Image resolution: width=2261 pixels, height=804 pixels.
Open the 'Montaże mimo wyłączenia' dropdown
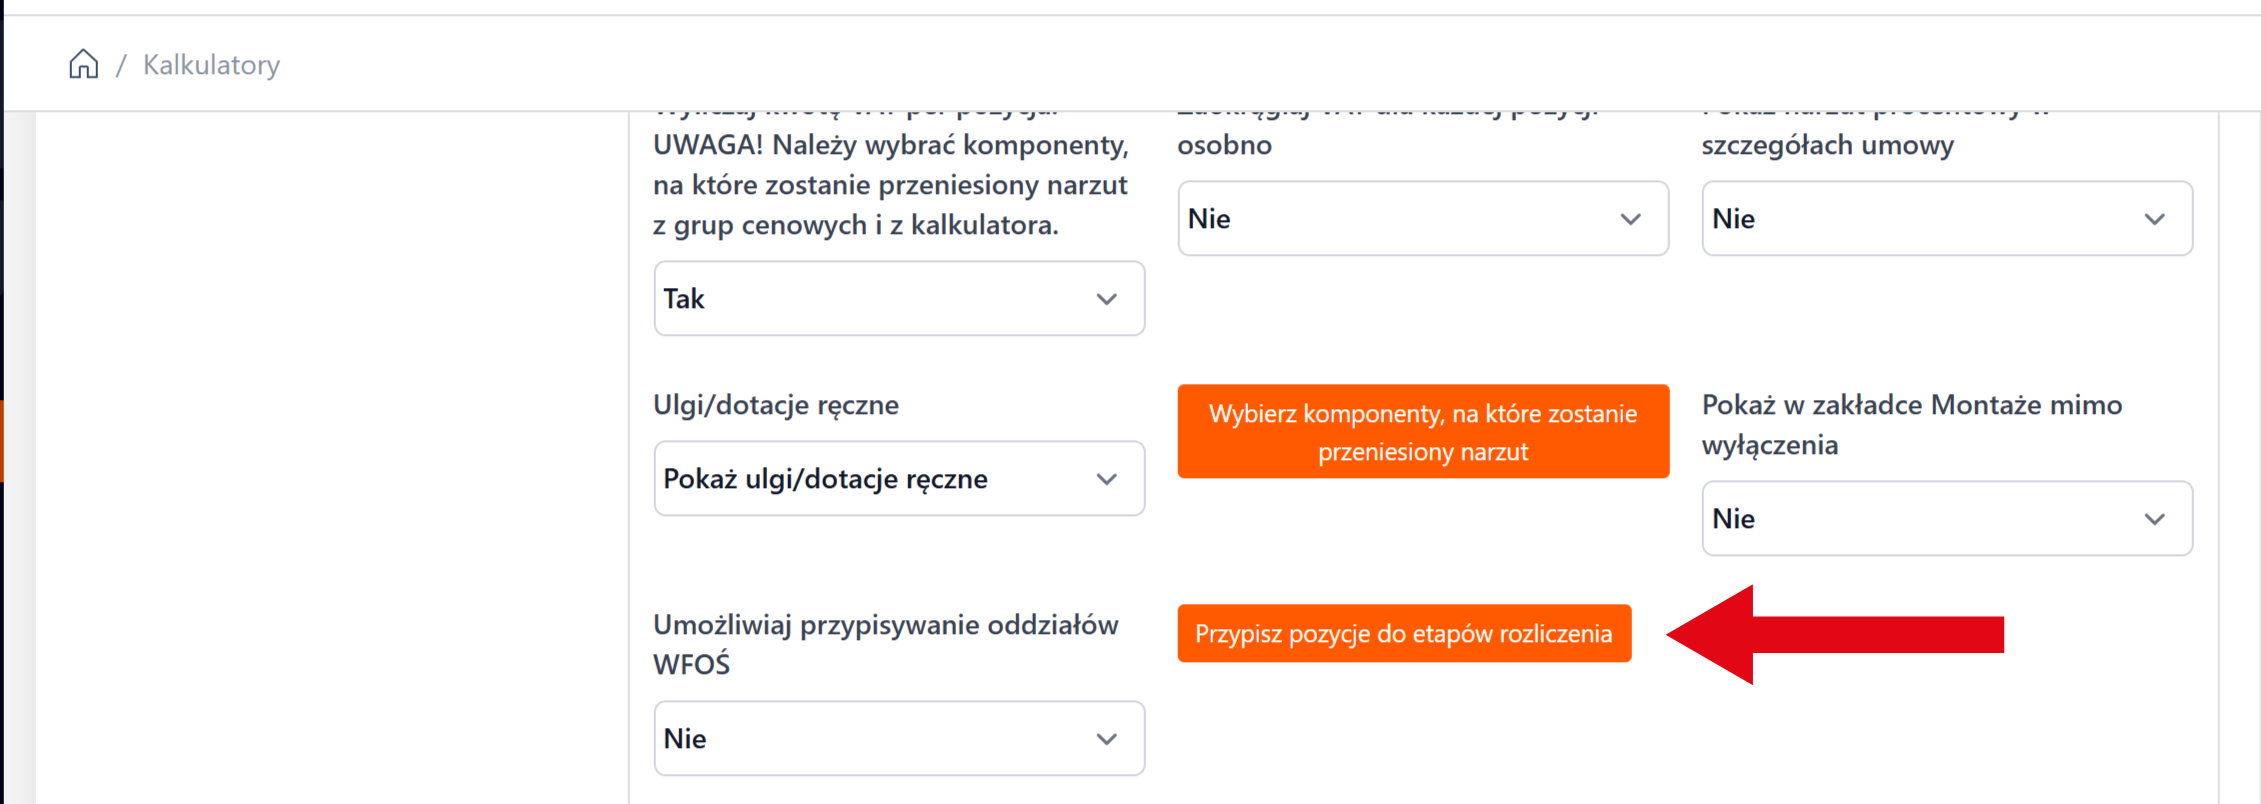[1946, 519]
